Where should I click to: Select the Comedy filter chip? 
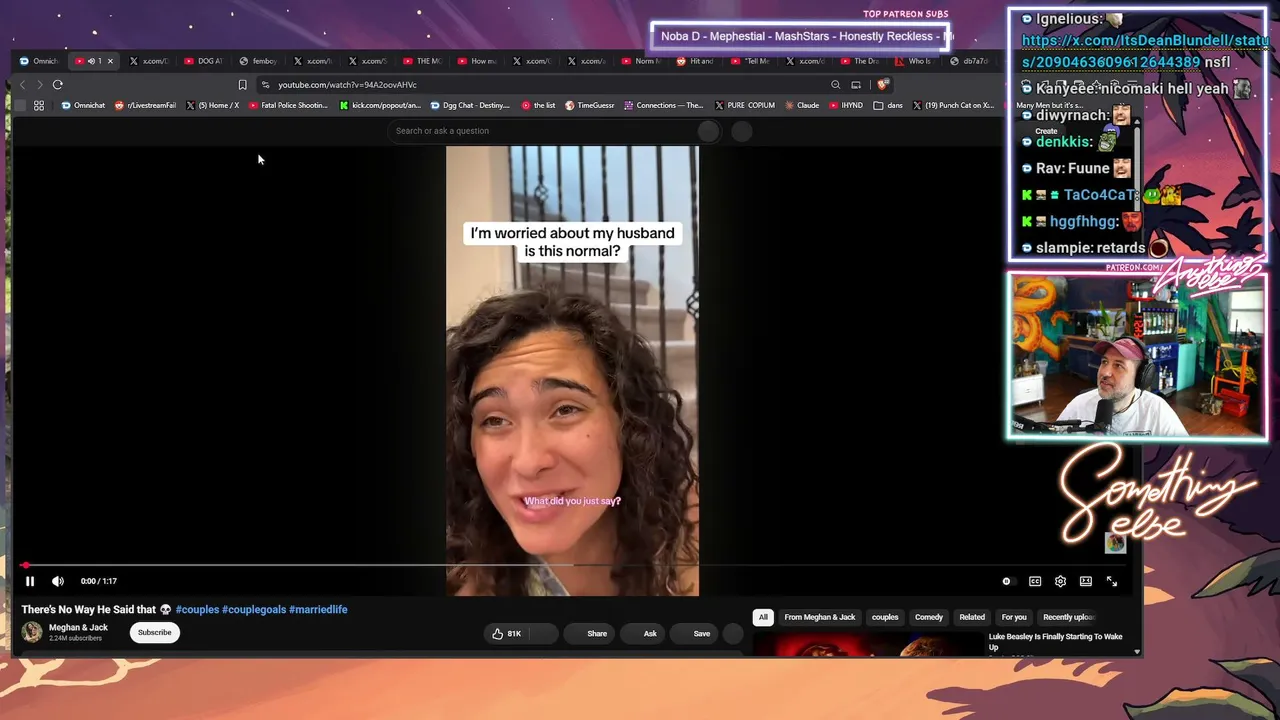929,617
